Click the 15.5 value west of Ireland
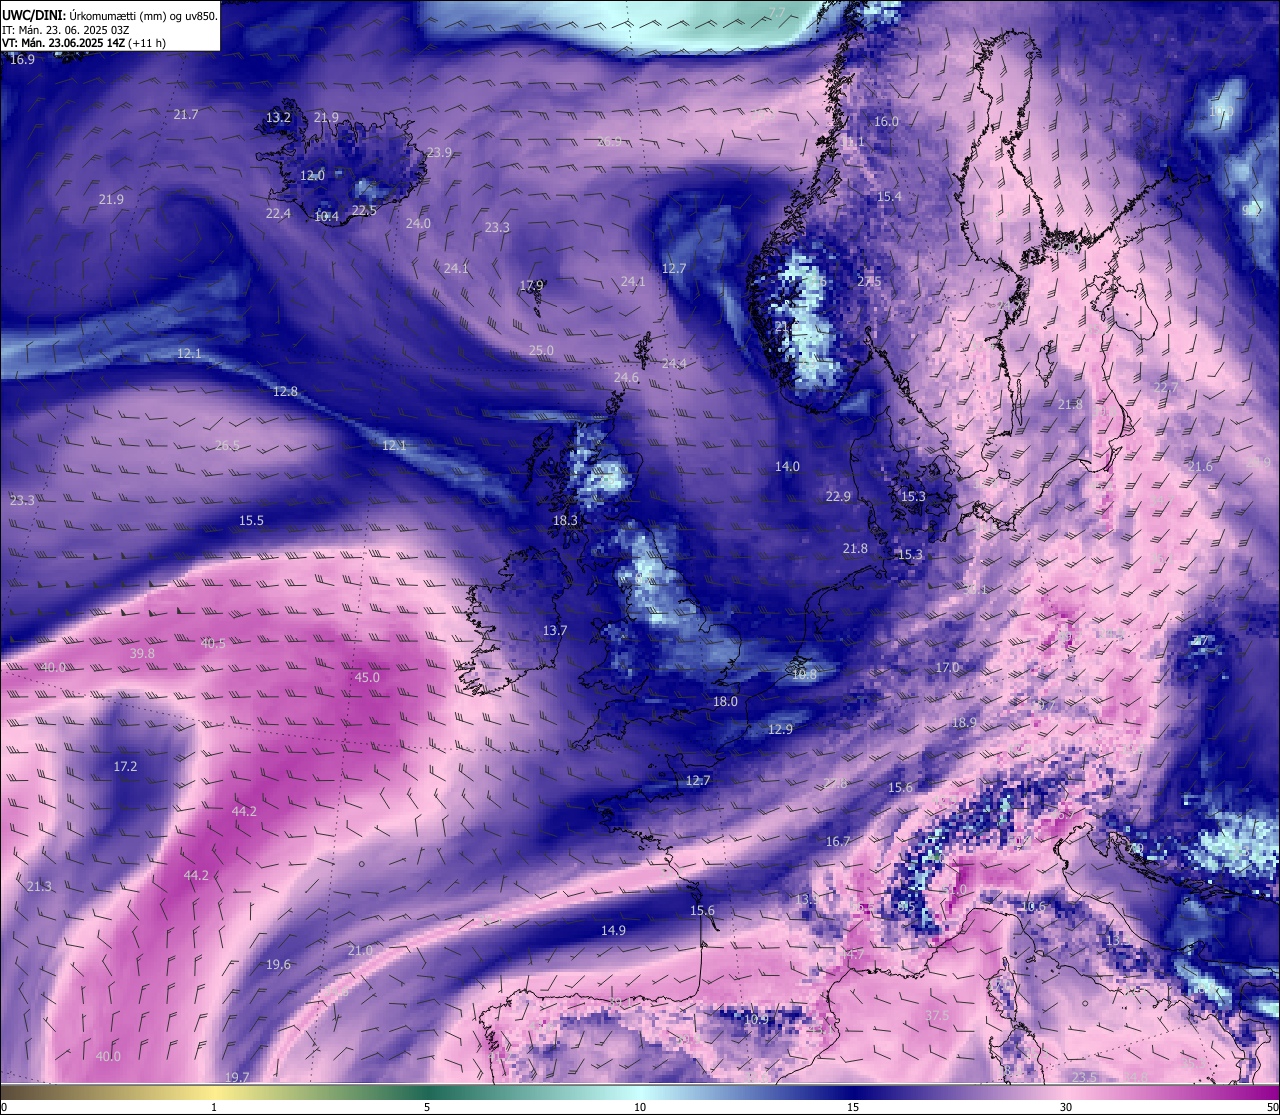The width and height of the screenshot is (1280, 1115). pos(251,521)
